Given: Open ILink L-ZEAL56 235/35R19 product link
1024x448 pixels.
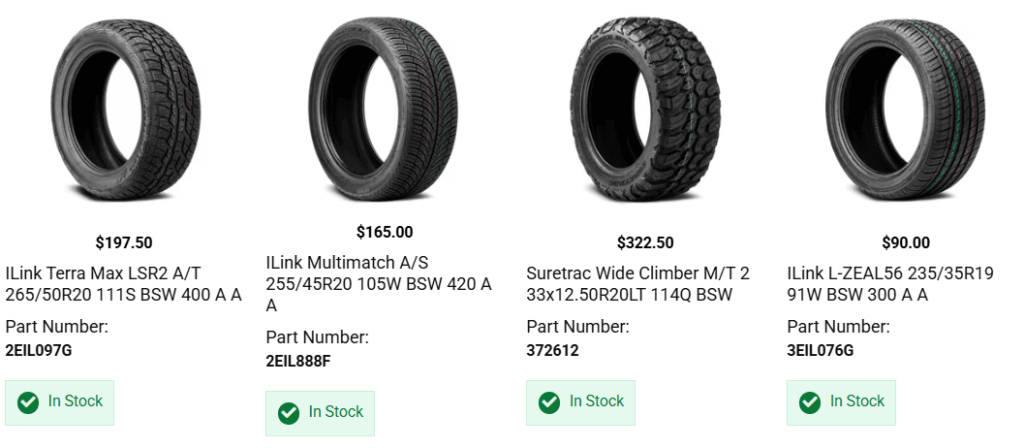Looking at the screenshot, I should click(x=890, y=283).
